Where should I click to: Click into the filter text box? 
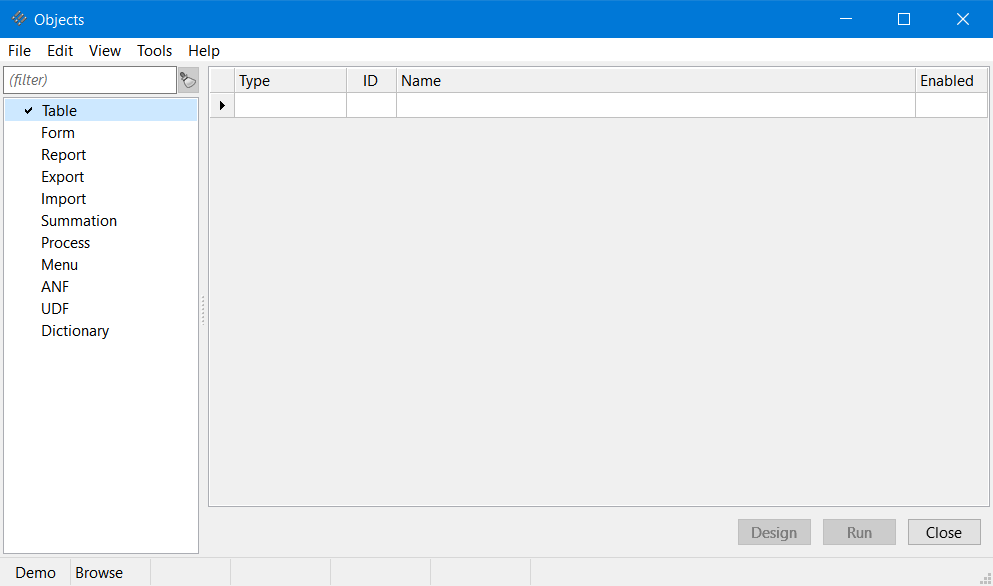click(x=90, y=80)
